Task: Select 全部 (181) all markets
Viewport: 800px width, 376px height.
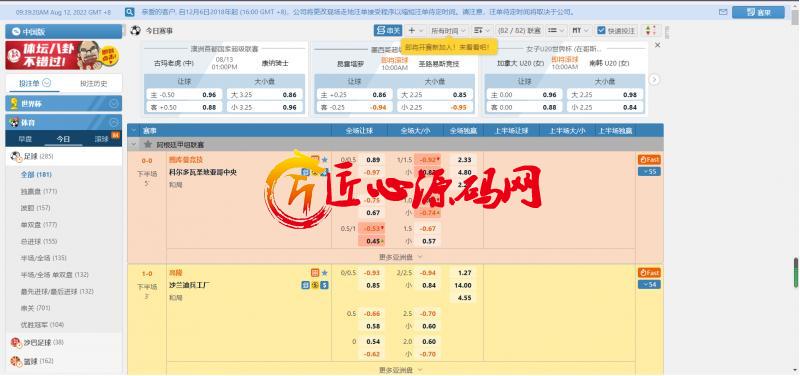Action: coord(36,174)
